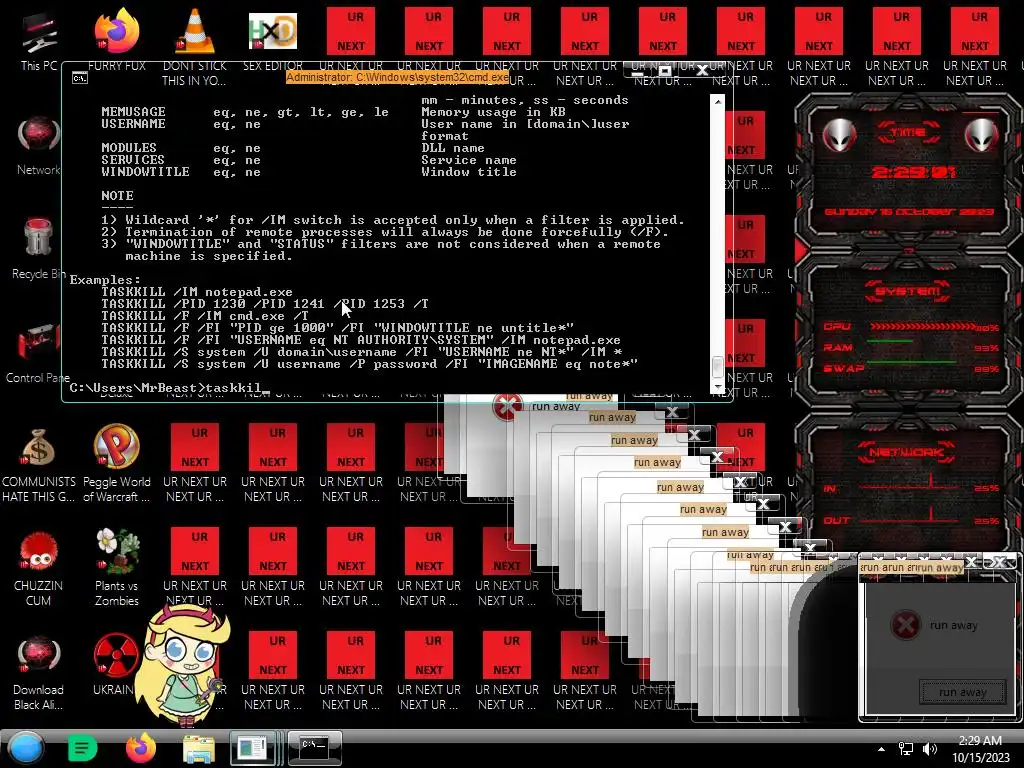Screen dimensions: 1024x768
Task: Open the Control Panel desktop icon
Action: [38, 353]
